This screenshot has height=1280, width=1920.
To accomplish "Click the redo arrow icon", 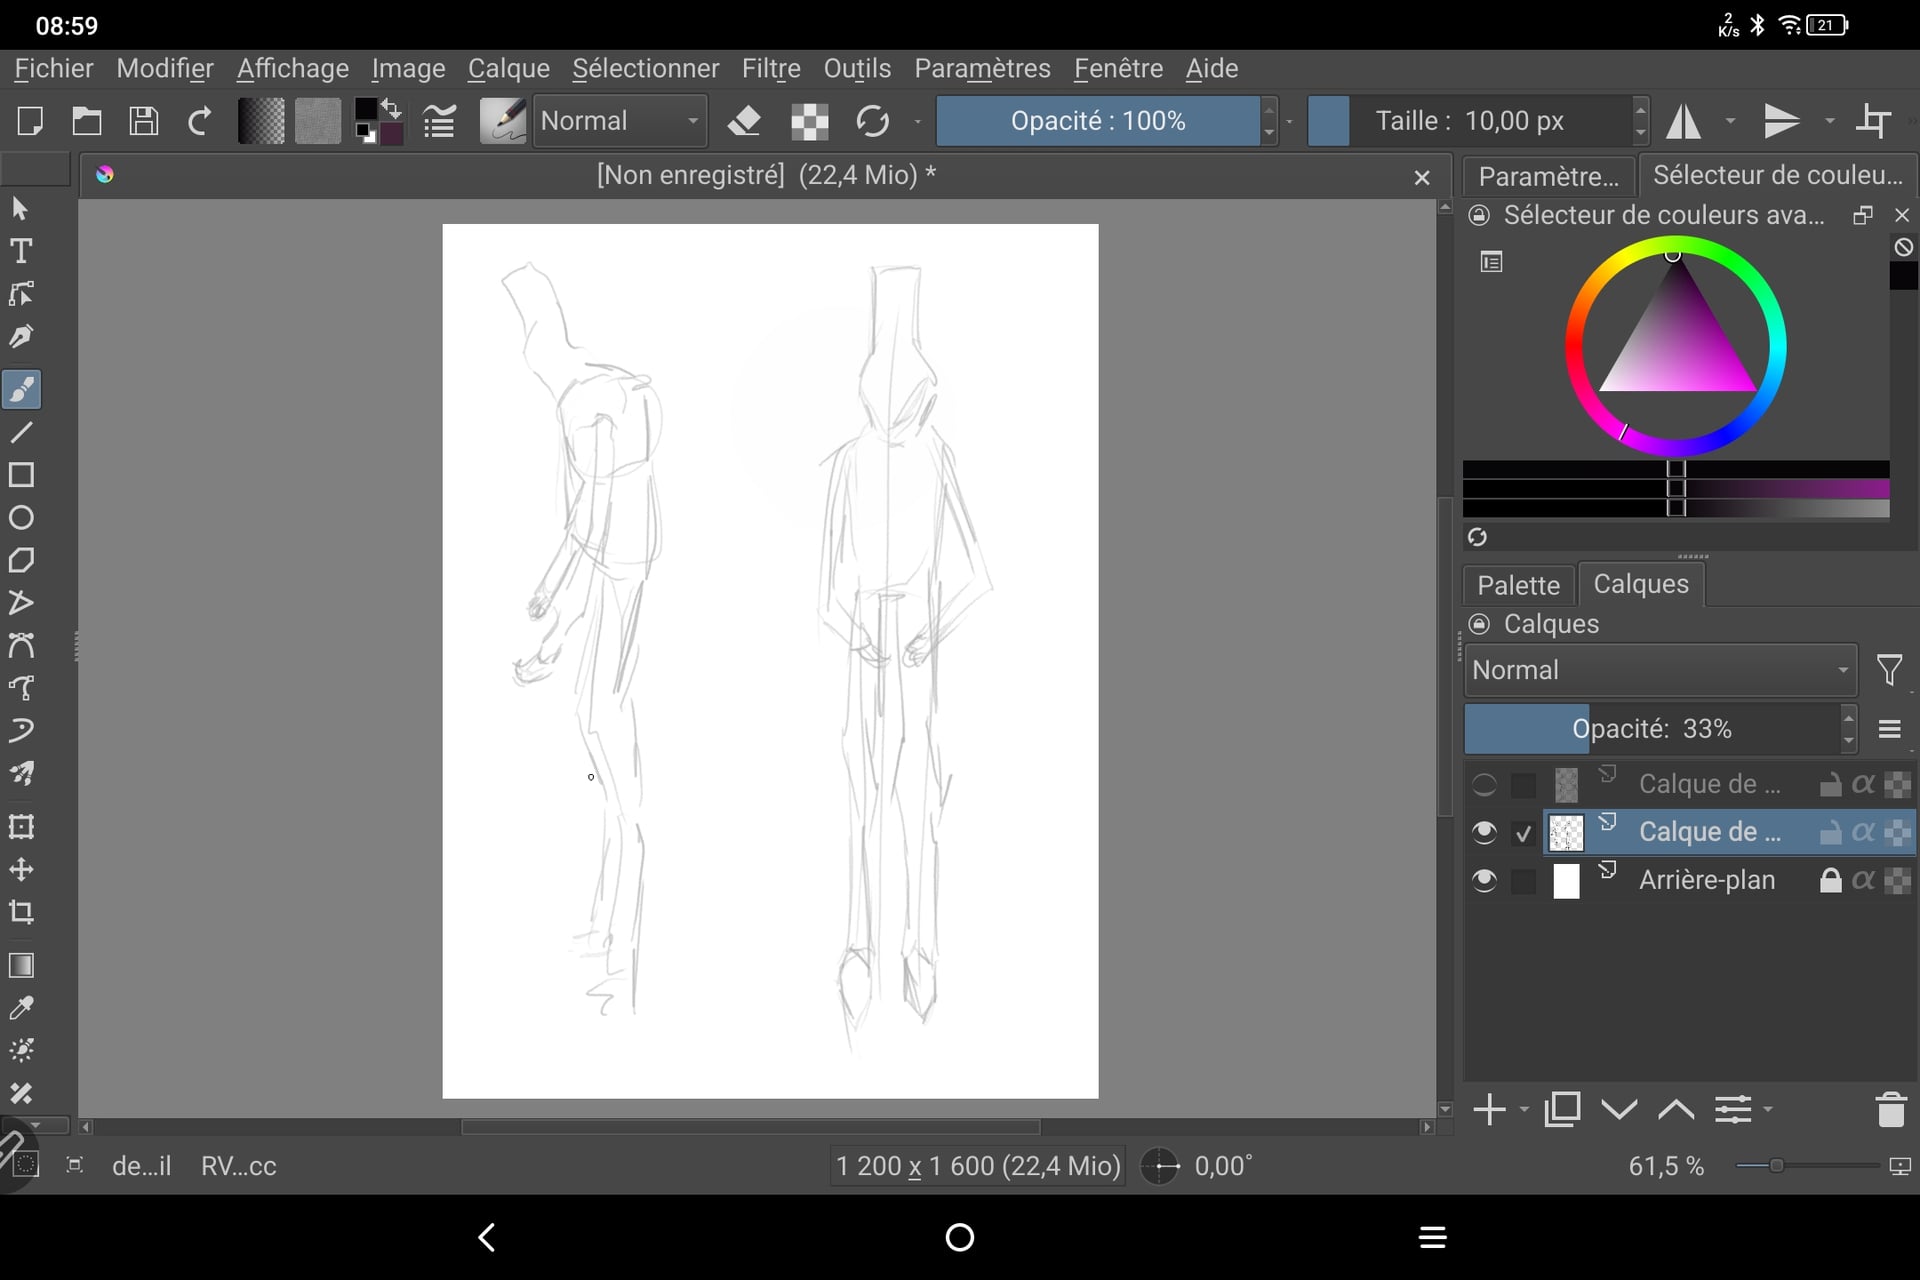I will pos(200,121).
